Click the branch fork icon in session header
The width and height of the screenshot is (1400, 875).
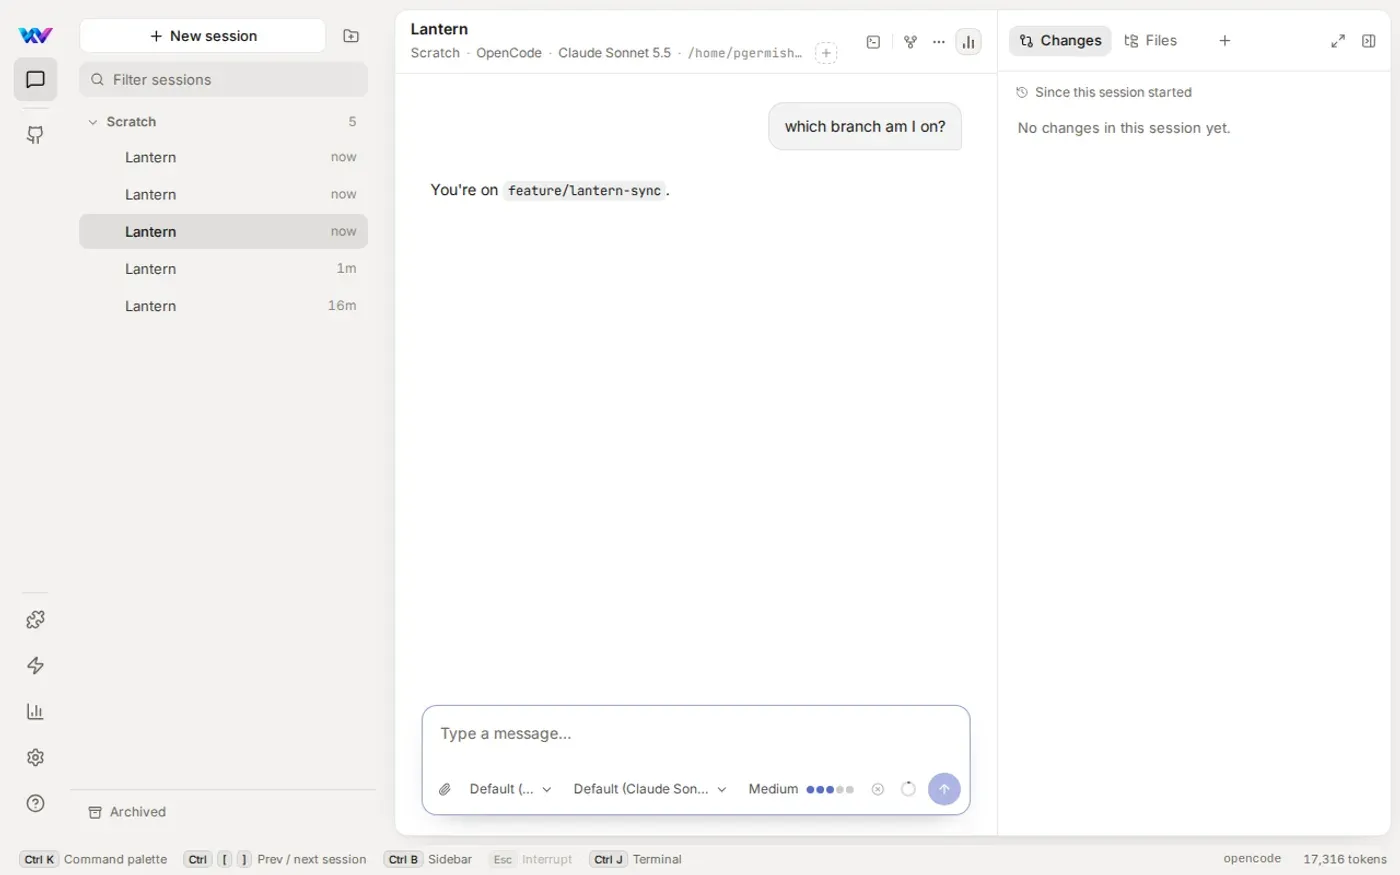click(910, 42)
